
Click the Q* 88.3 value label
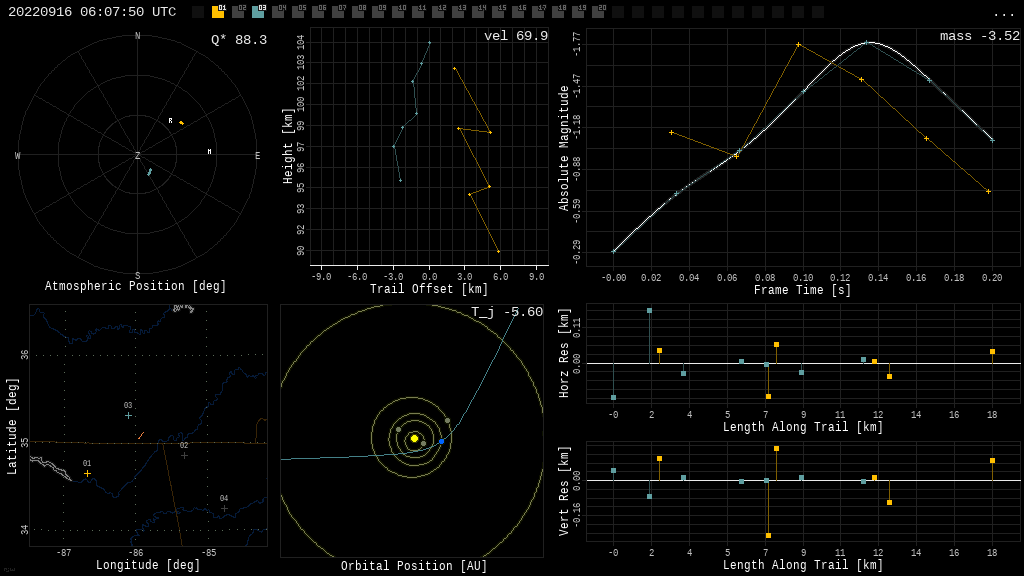pyautogui.click(x=239, y=40)
